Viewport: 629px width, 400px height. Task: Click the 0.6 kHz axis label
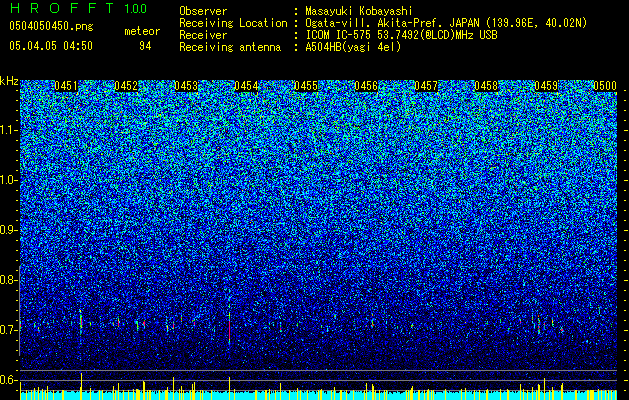pyautogui.click(x=9, y=380)
